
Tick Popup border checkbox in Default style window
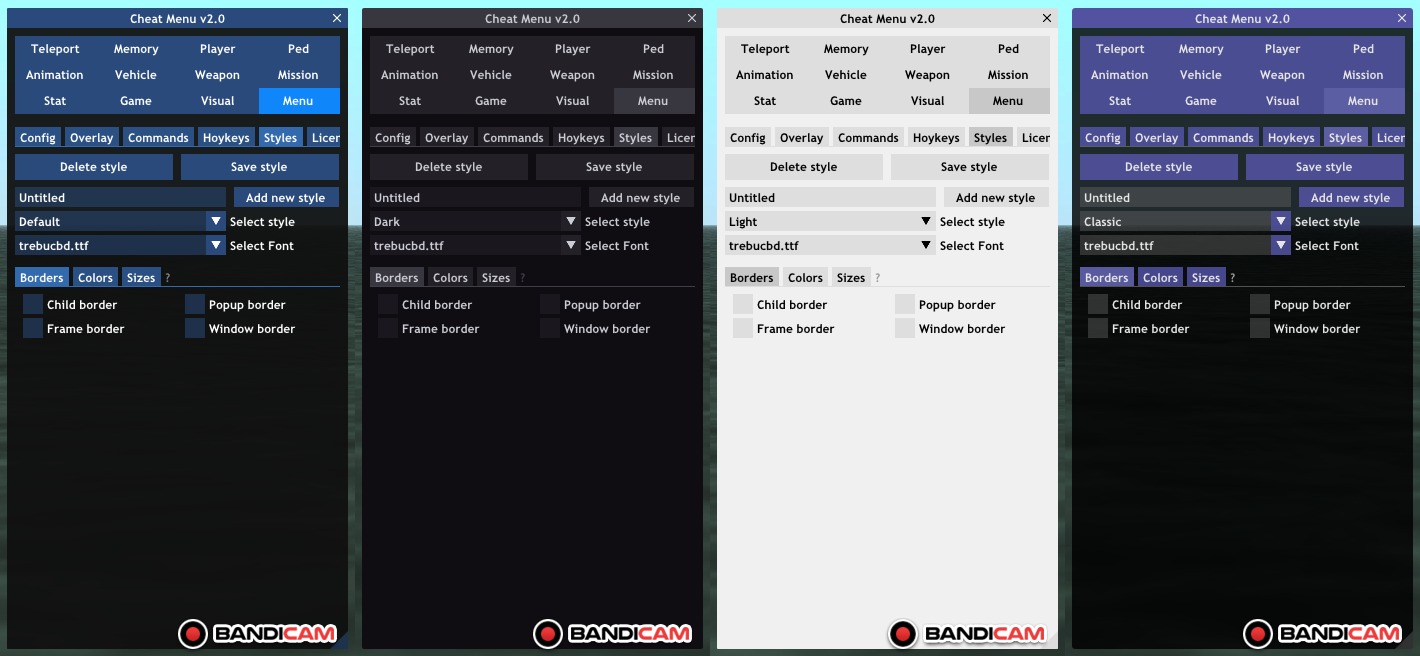pyautogui.click(x=195, y=304)
